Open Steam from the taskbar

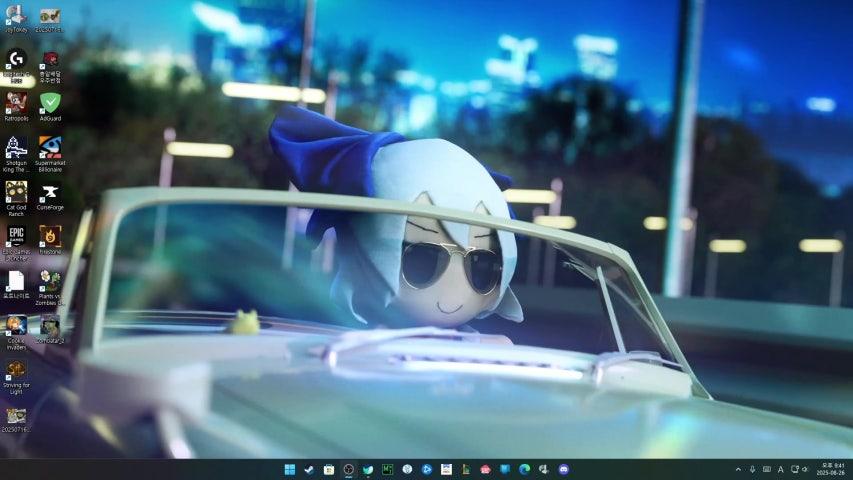click(310, 469)
